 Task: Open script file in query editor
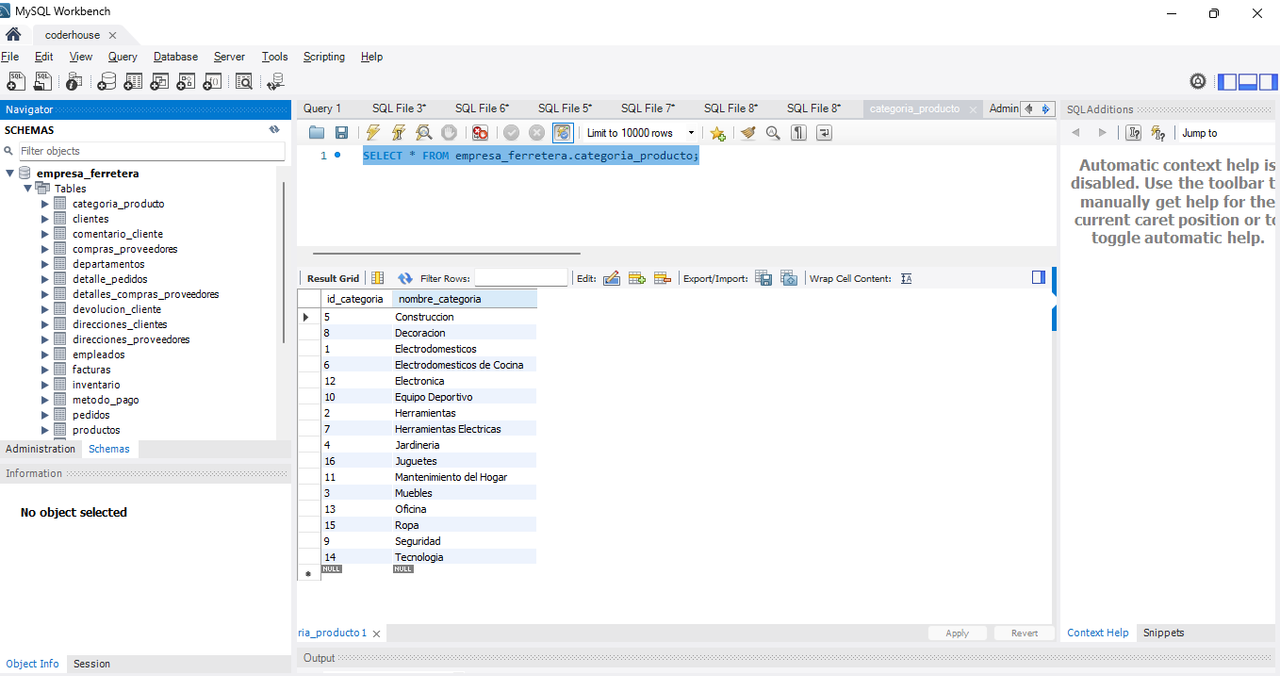[x=317, y=132]
